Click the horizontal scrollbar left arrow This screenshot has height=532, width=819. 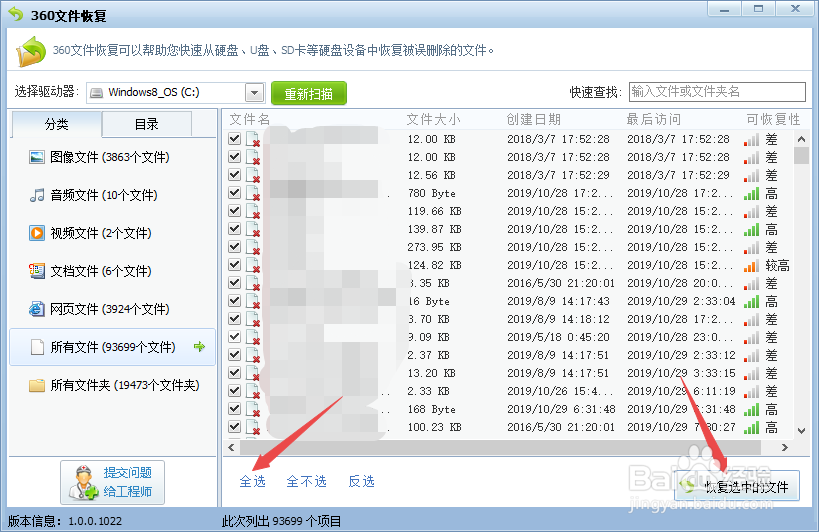click(x=231, y=447)
